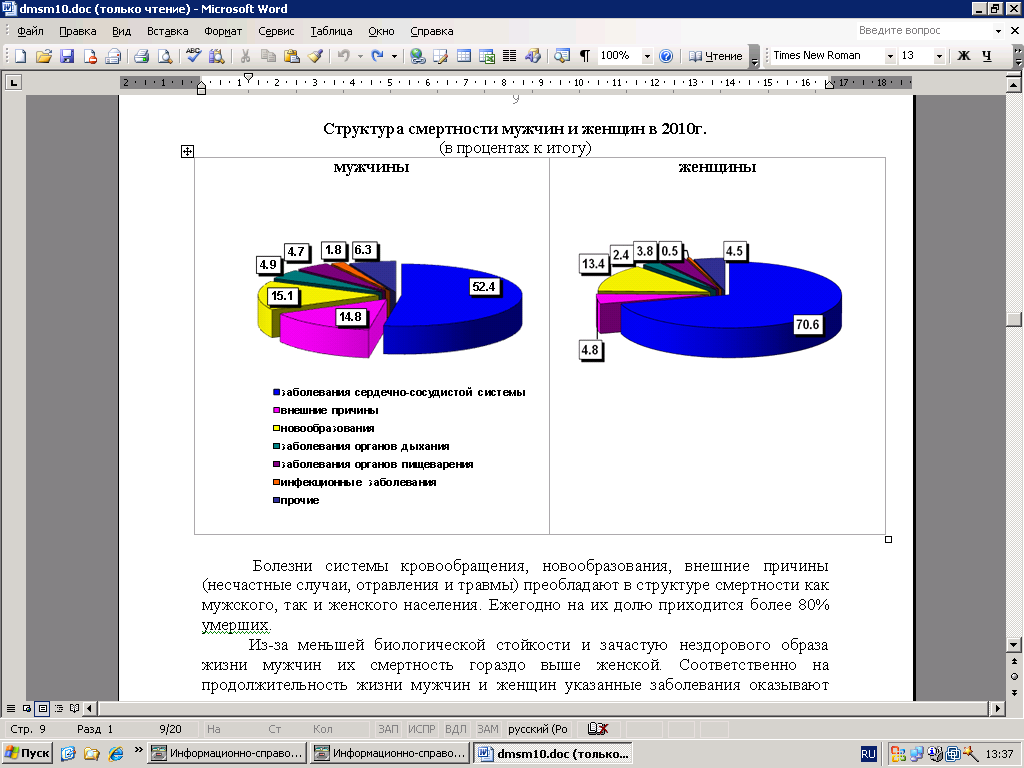The height and width of the screenshot is (768, 1024).
Task: Toggle the Drawing toolbar icon
Action: coord(533,56)
